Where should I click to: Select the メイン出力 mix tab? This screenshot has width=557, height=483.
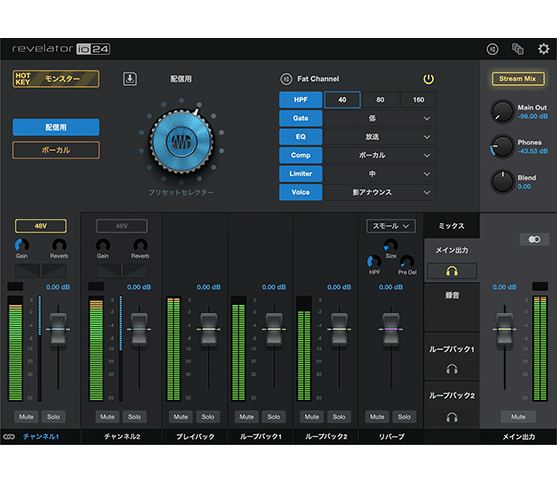point(452,250)
